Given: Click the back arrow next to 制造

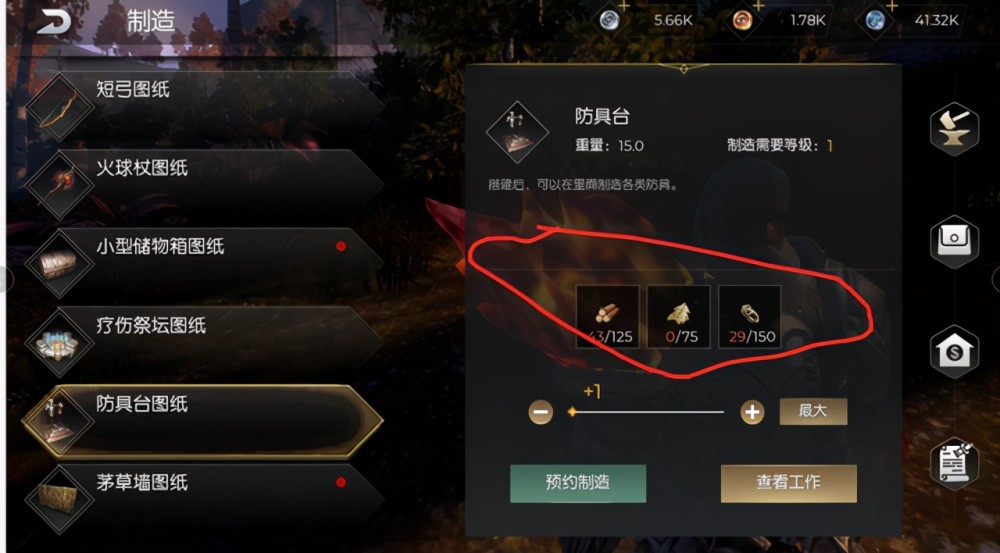Looking at the screenshot, I should [53, 22].
